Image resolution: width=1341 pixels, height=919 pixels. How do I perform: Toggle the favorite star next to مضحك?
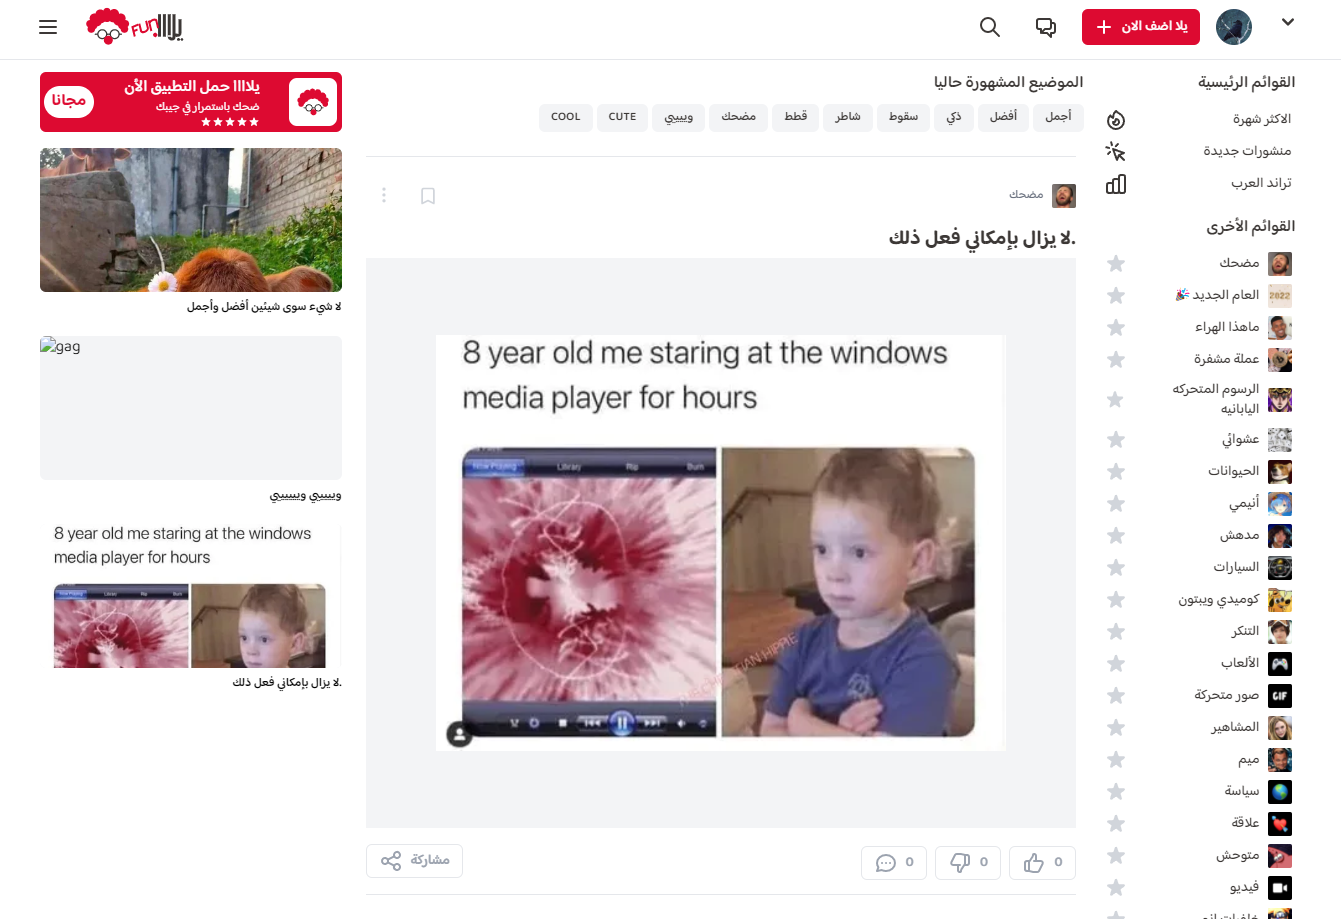(1116, 263)
